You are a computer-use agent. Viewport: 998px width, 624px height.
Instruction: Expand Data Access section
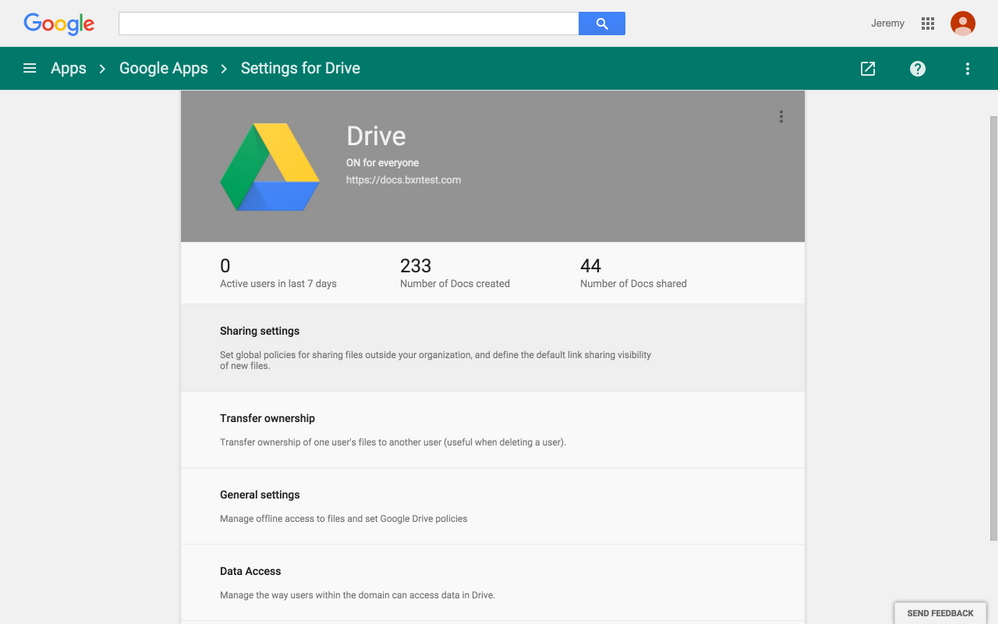coord(493,583)
